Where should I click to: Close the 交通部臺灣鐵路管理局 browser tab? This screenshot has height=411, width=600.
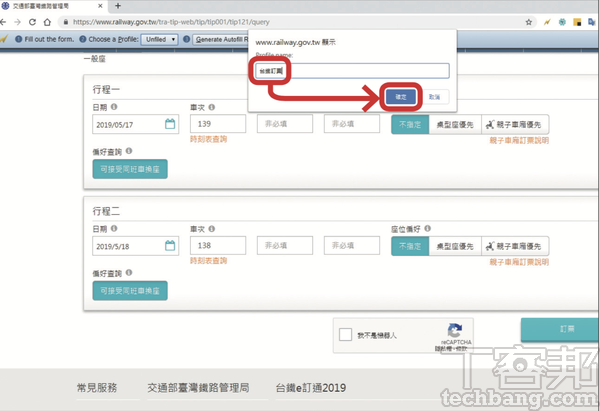(x=100, y=6)
